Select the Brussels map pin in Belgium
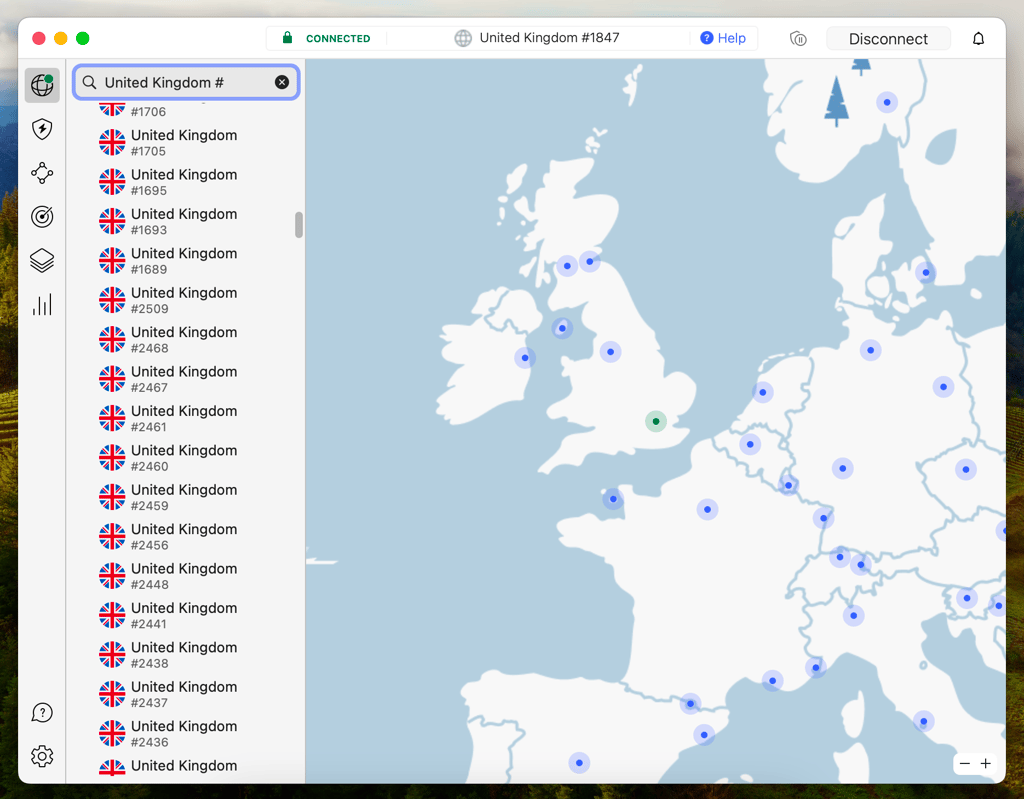 [x=750, y=444]
